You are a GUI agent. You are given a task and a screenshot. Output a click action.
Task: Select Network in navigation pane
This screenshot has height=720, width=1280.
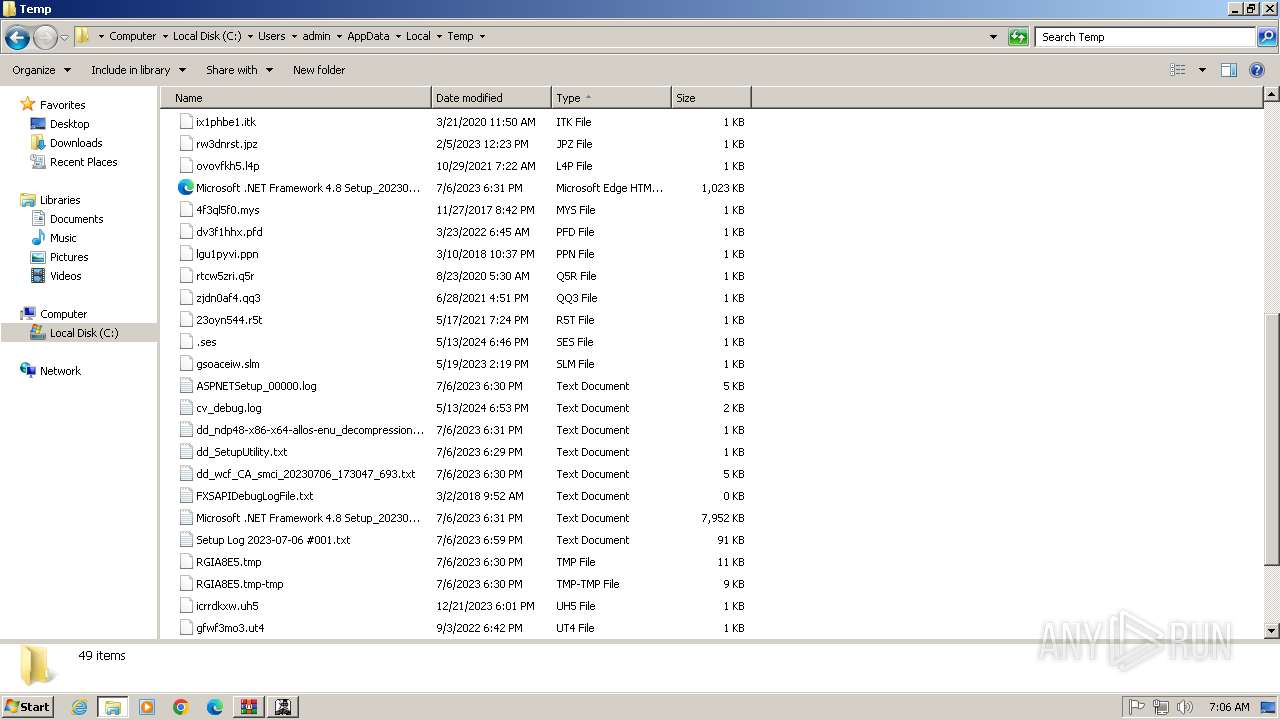click(x=60, y=371)
